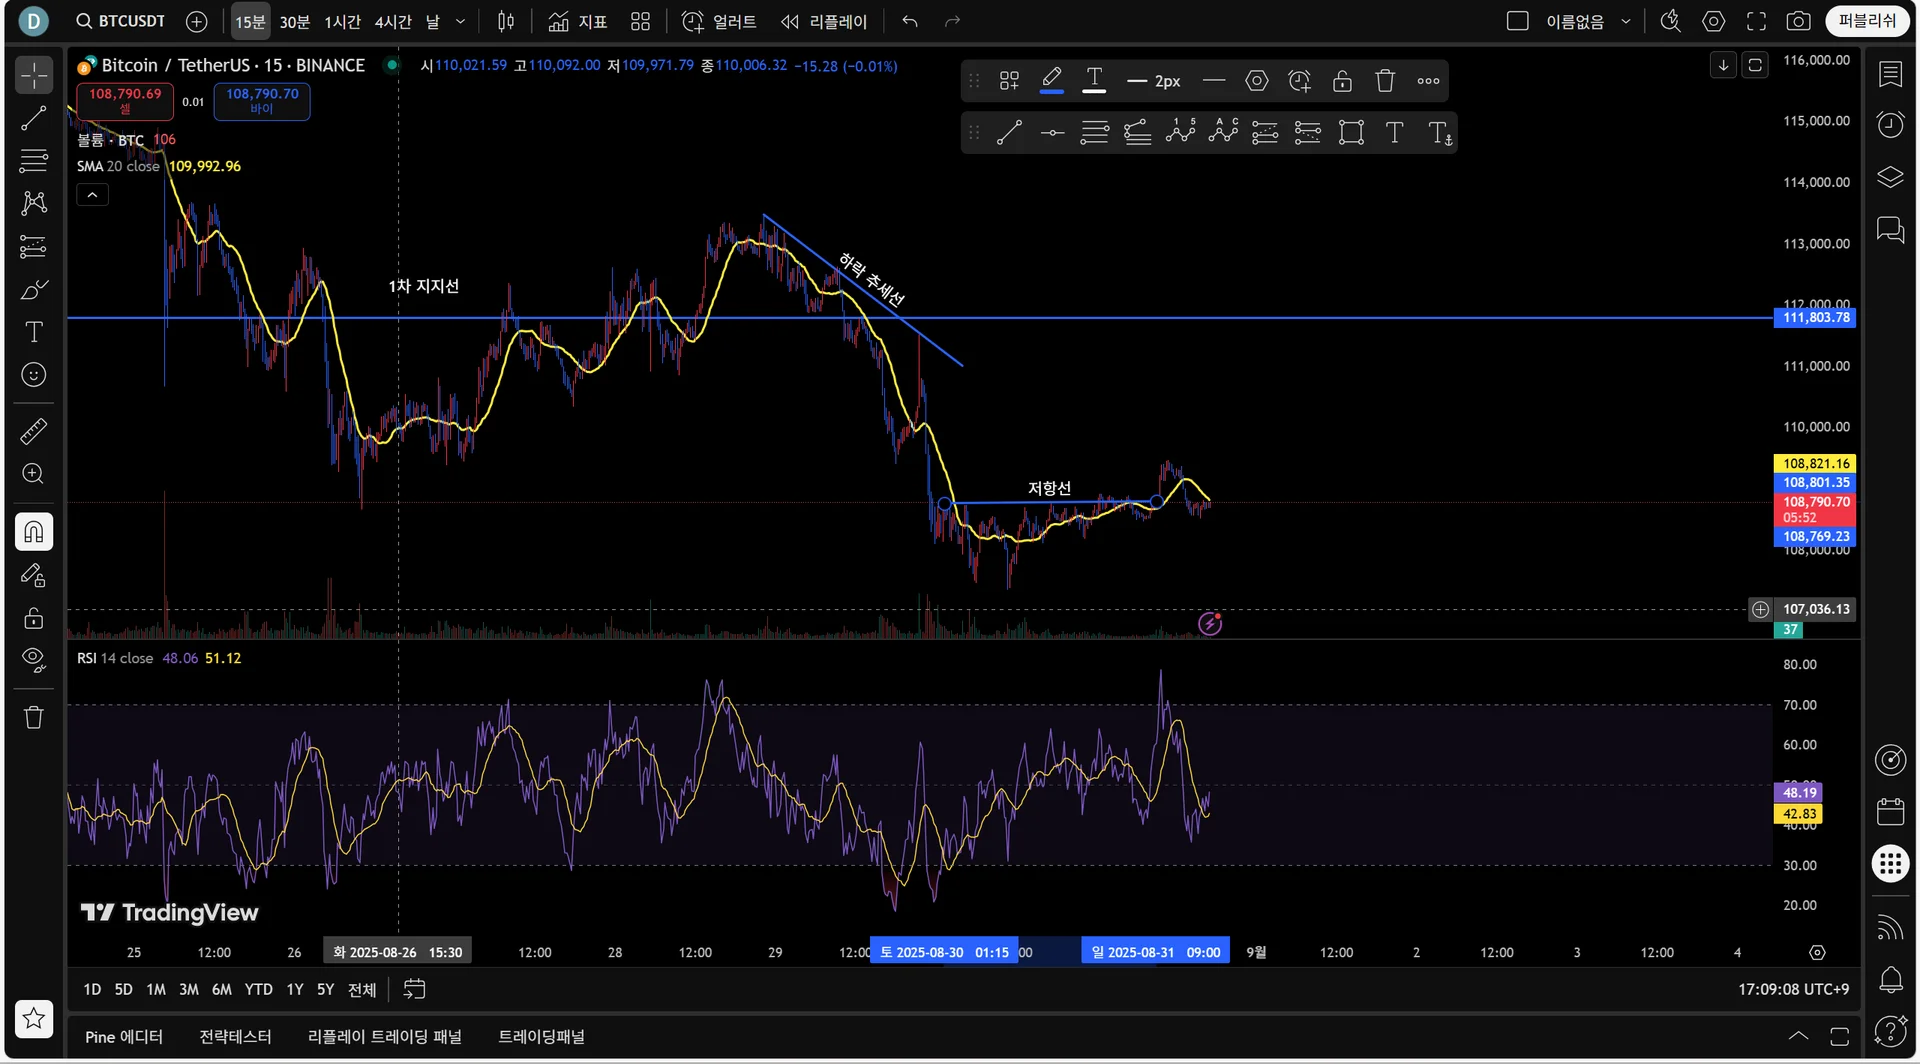
Task: Open the Pine 에디터 tab
Action: click(124, 1037)
